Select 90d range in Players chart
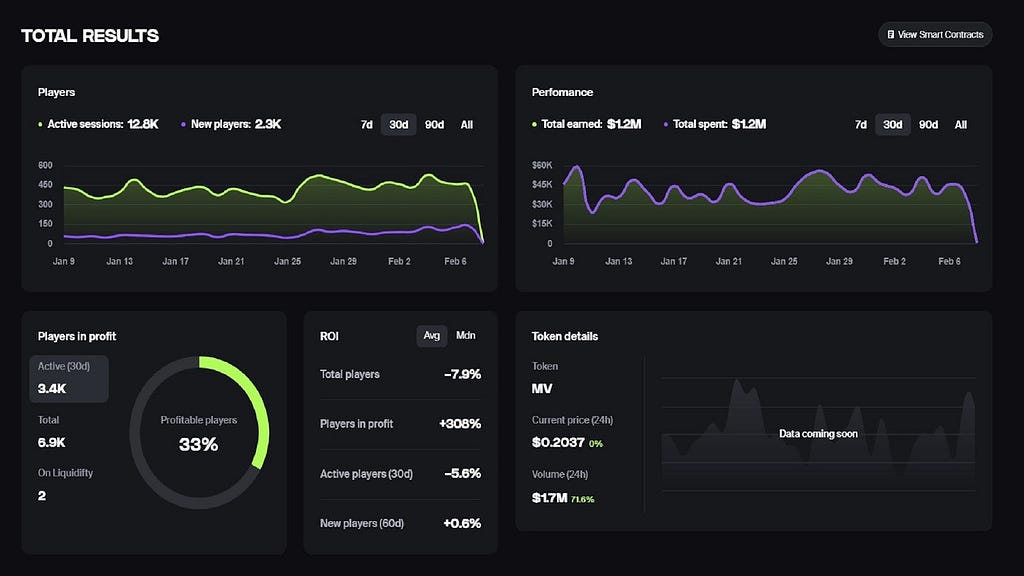 point(434,124)
